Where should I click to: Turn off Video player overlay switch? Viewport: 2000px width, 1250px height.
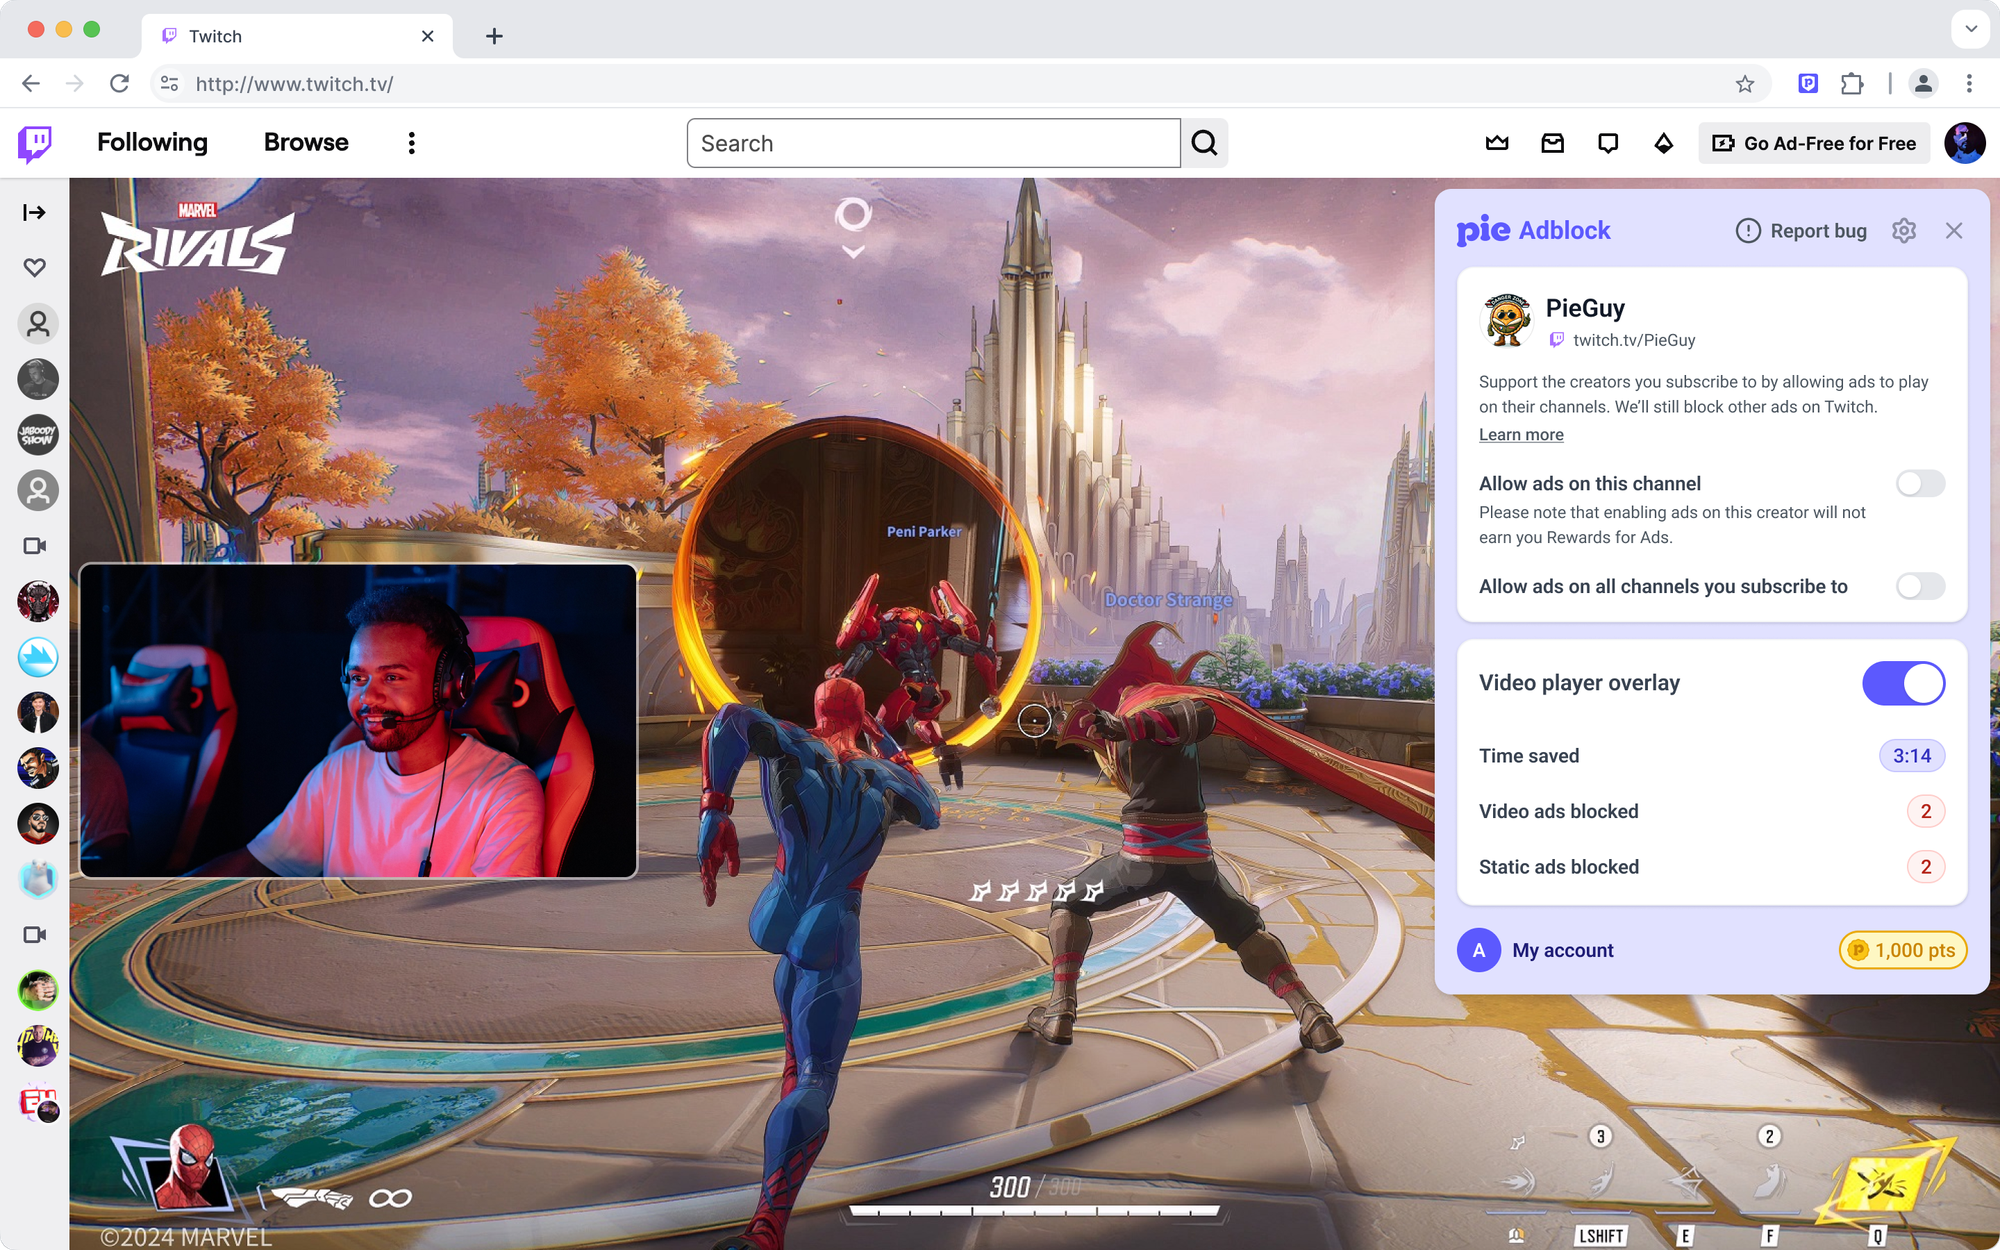pyautogui.click(x=1903, y=683)
